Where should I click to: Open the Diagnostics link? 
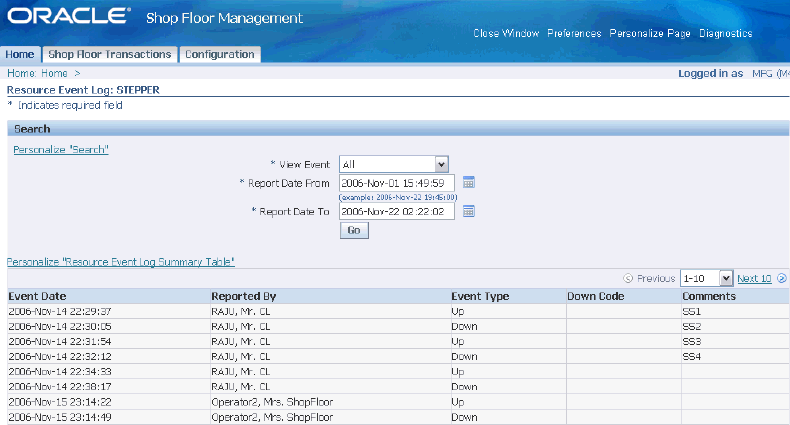coord(726,33)
